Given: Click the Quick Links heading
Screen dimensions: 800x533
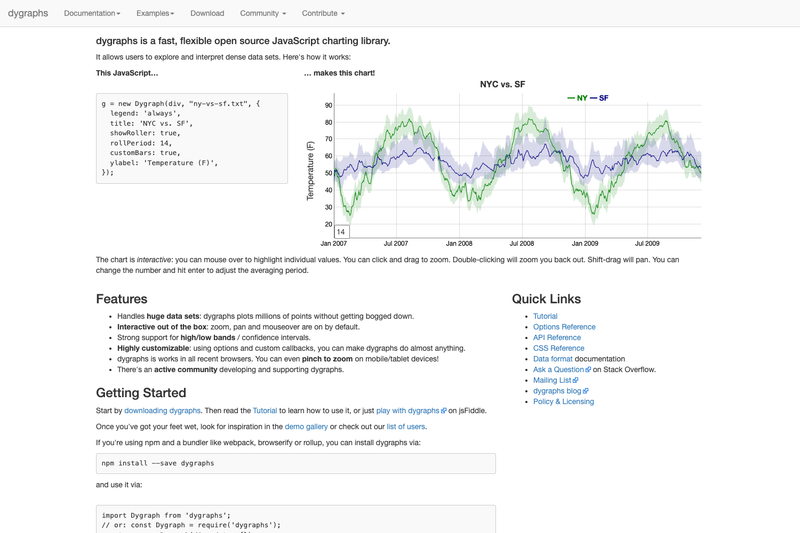Looking at the screenshot, I should [x=546, y=299].
